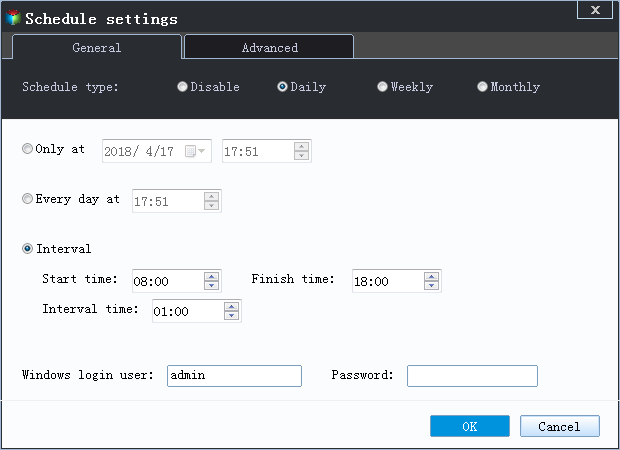Click the app logo icon in title bar
This screenshot has height=450, width=620.
pos(13,18)
